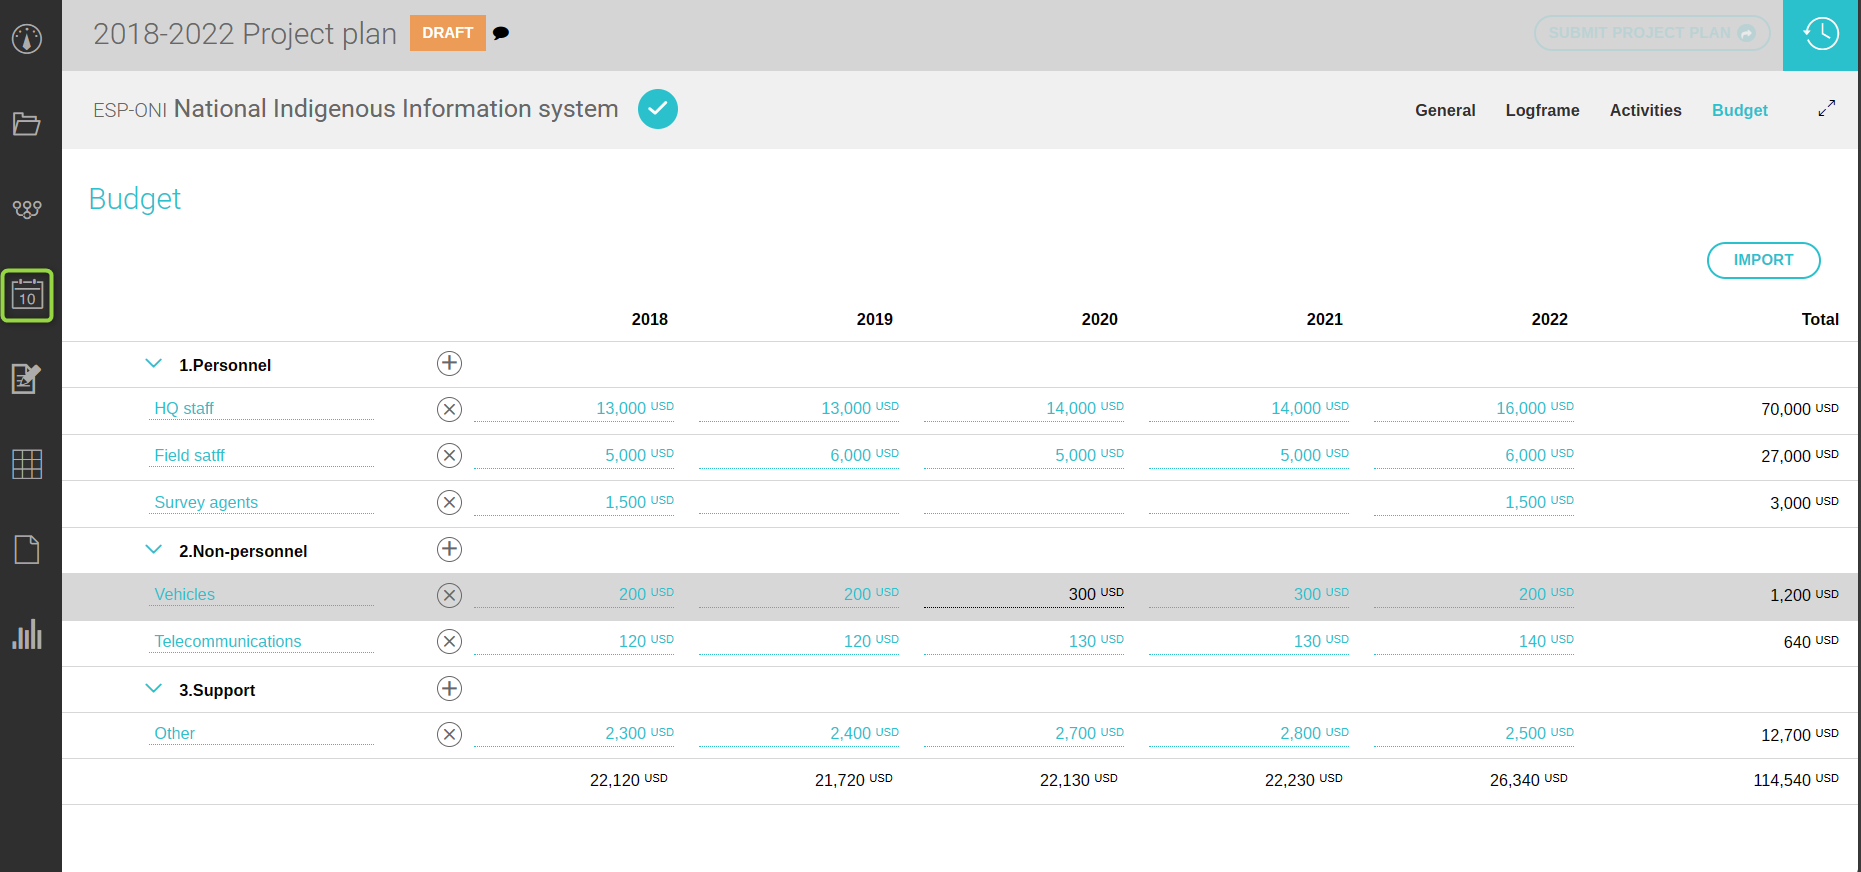1861x872 pixels.
Task: Click the DRAFT status badge
Action: coord(448,33)
